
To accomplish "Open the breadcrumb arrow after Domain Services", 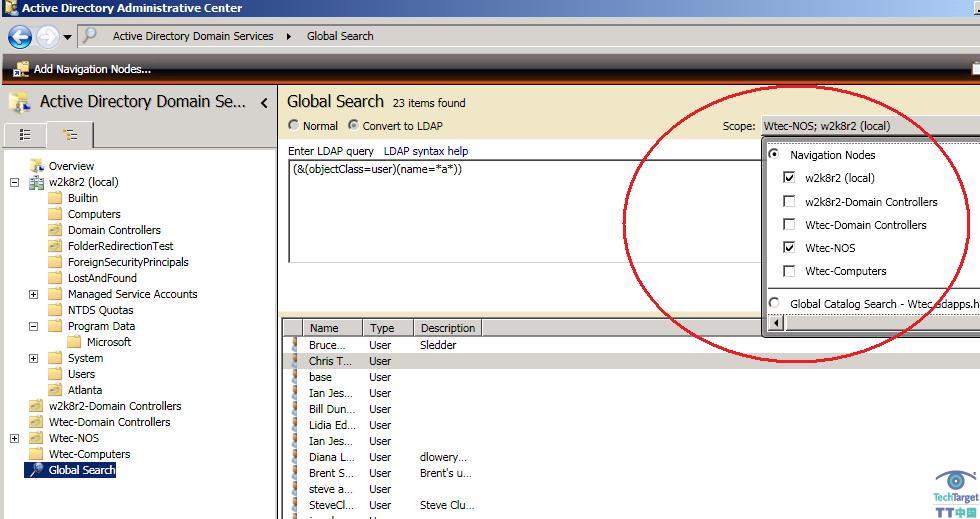I will pos(289,36).
